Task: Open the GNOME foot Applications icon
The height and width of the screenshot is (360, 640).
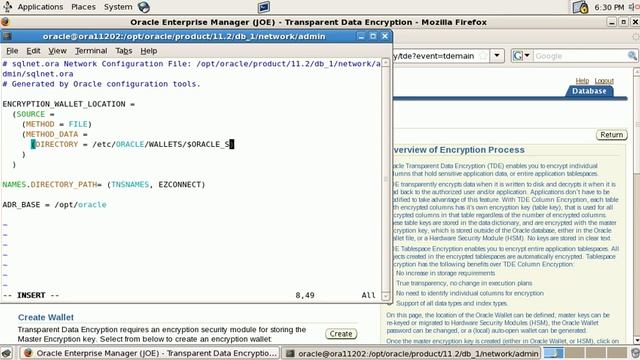Action: (x=7, y=7)
